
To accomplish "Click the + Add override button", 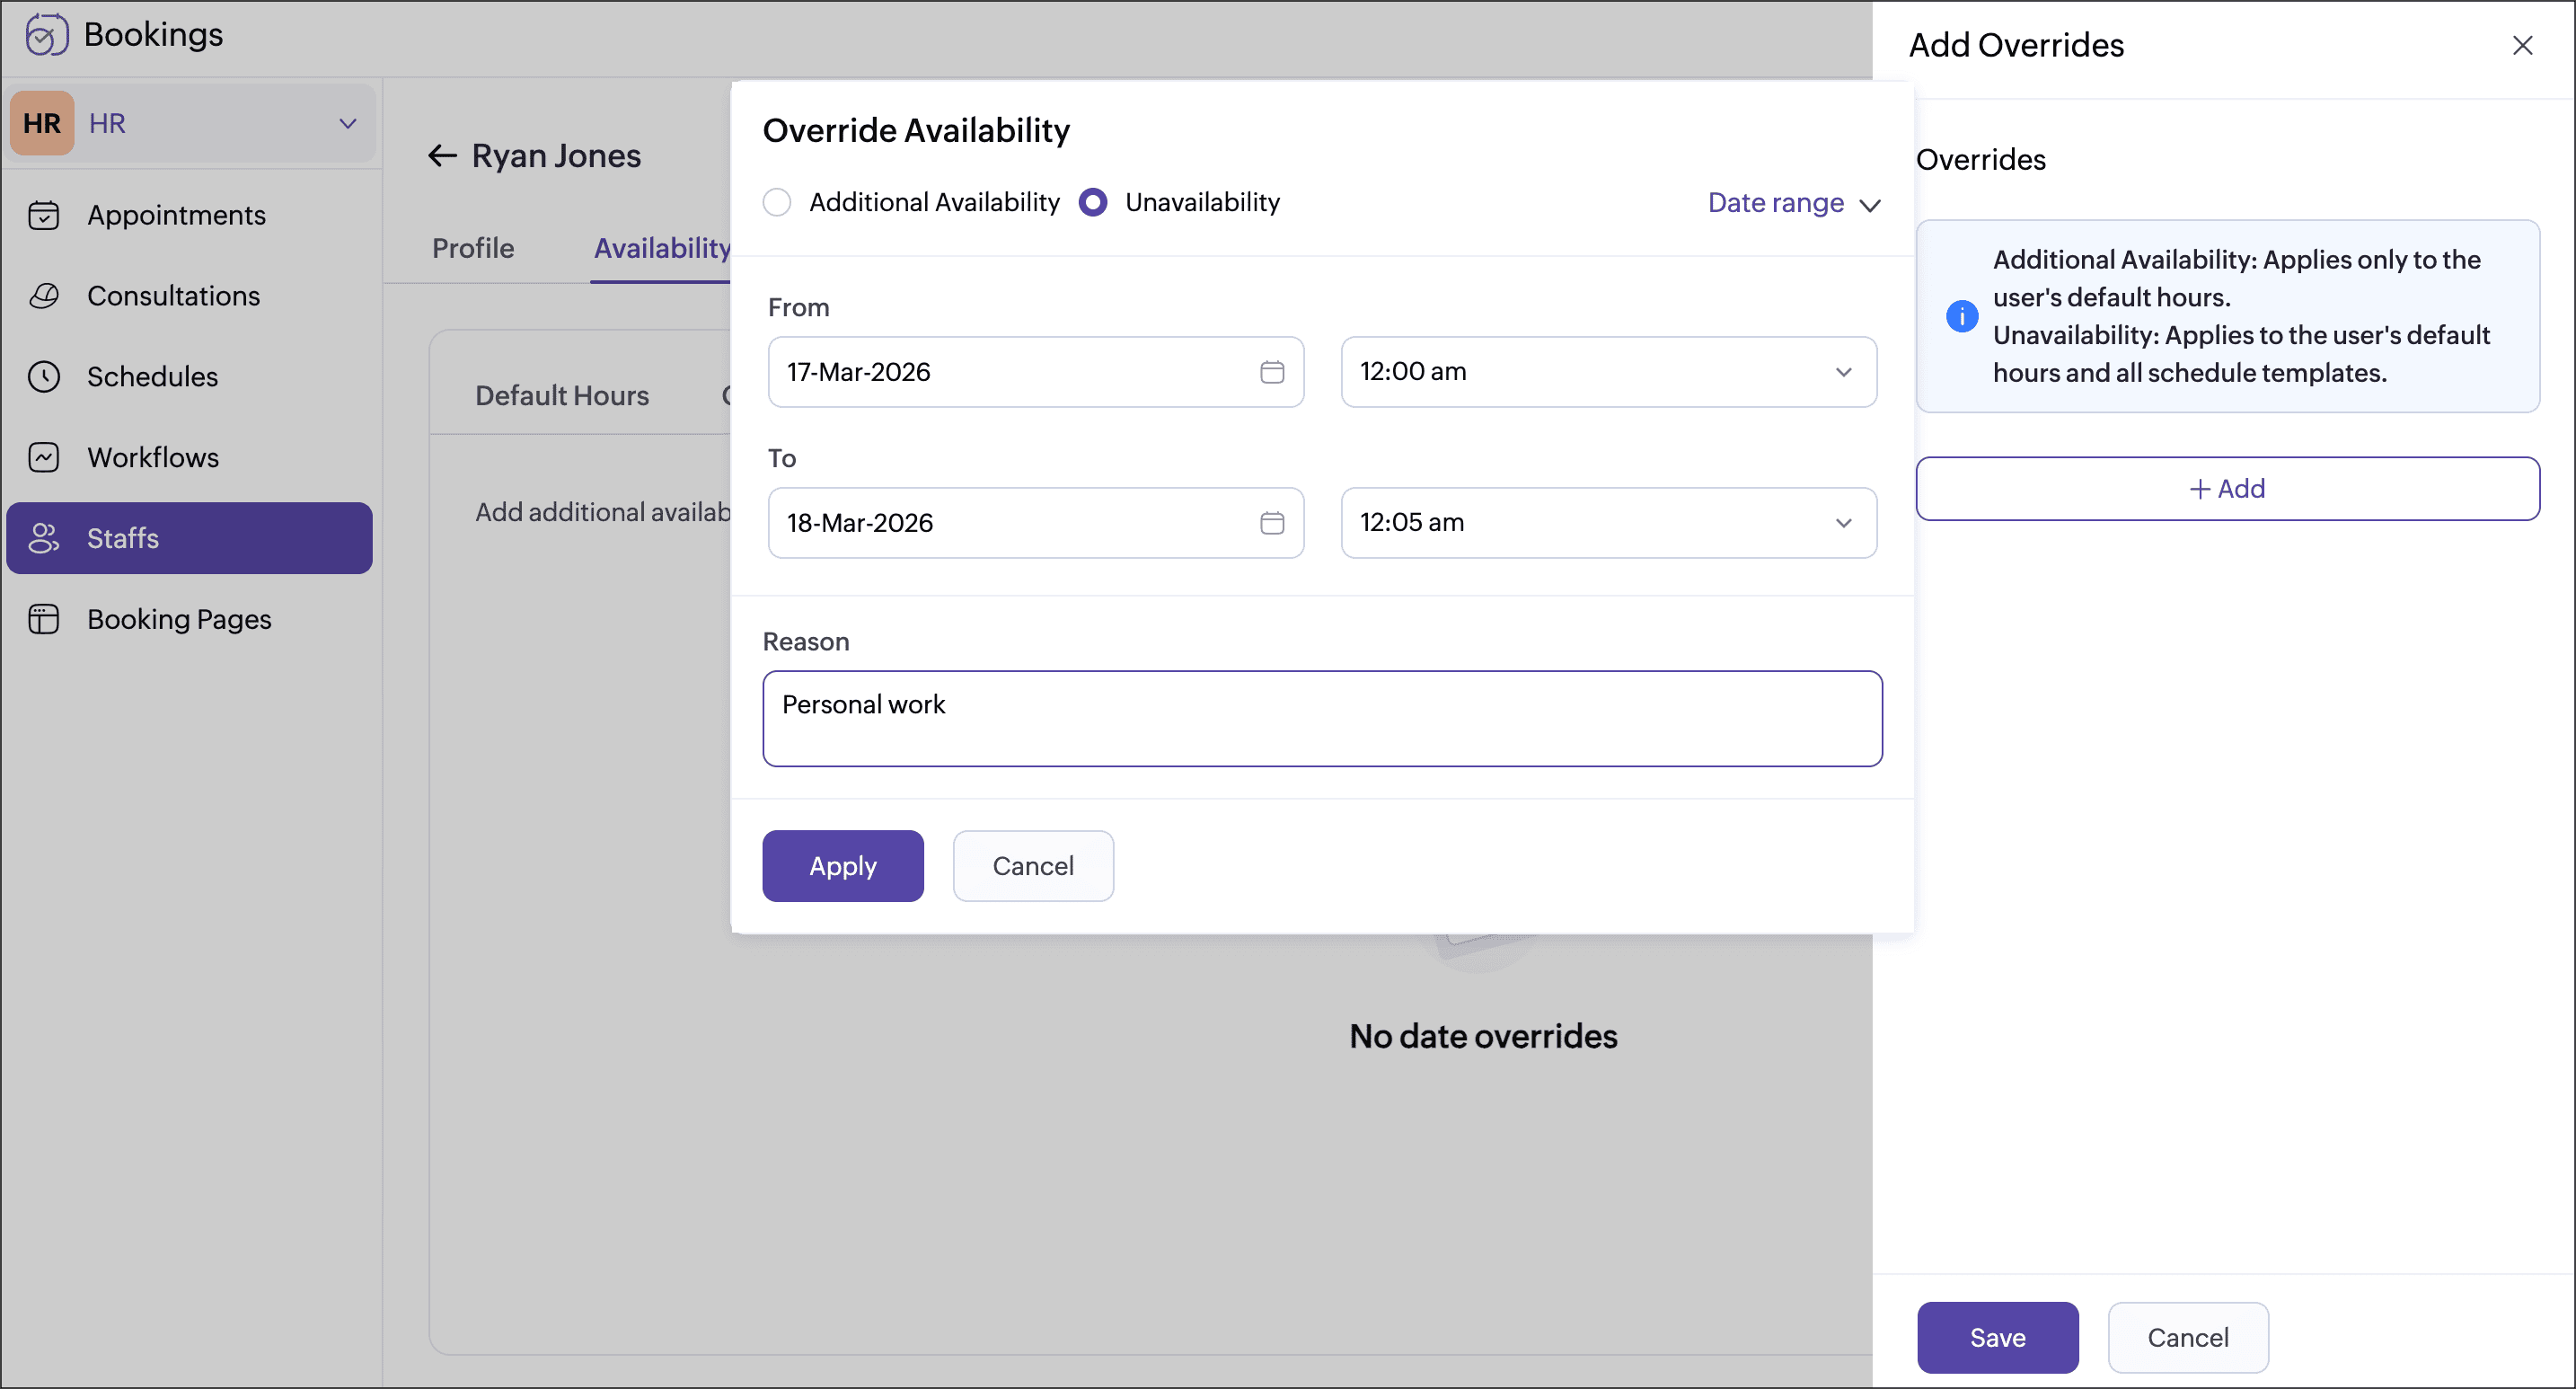I will (x=2226, y=489).
